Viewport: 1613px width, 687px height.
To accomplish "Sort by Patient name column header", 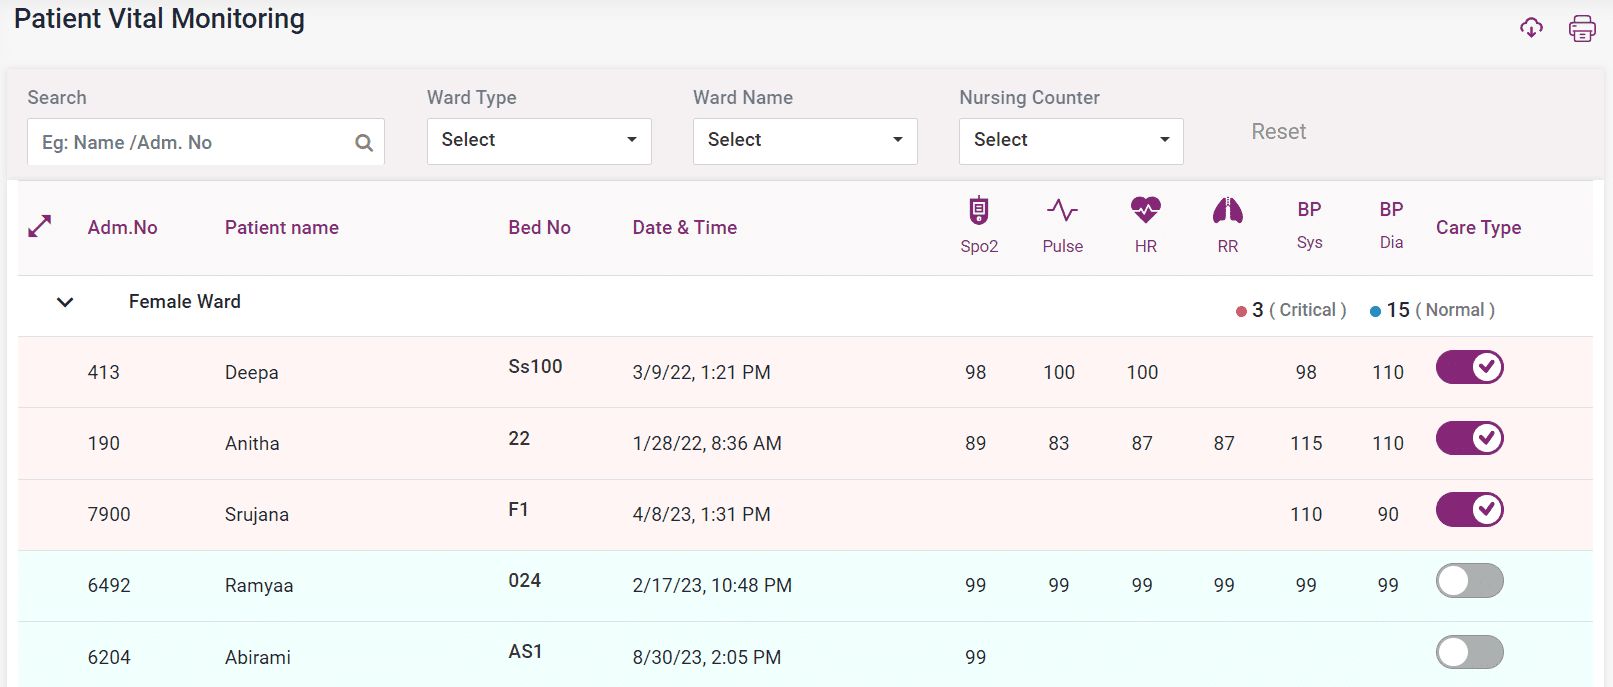I will [281, 228].
